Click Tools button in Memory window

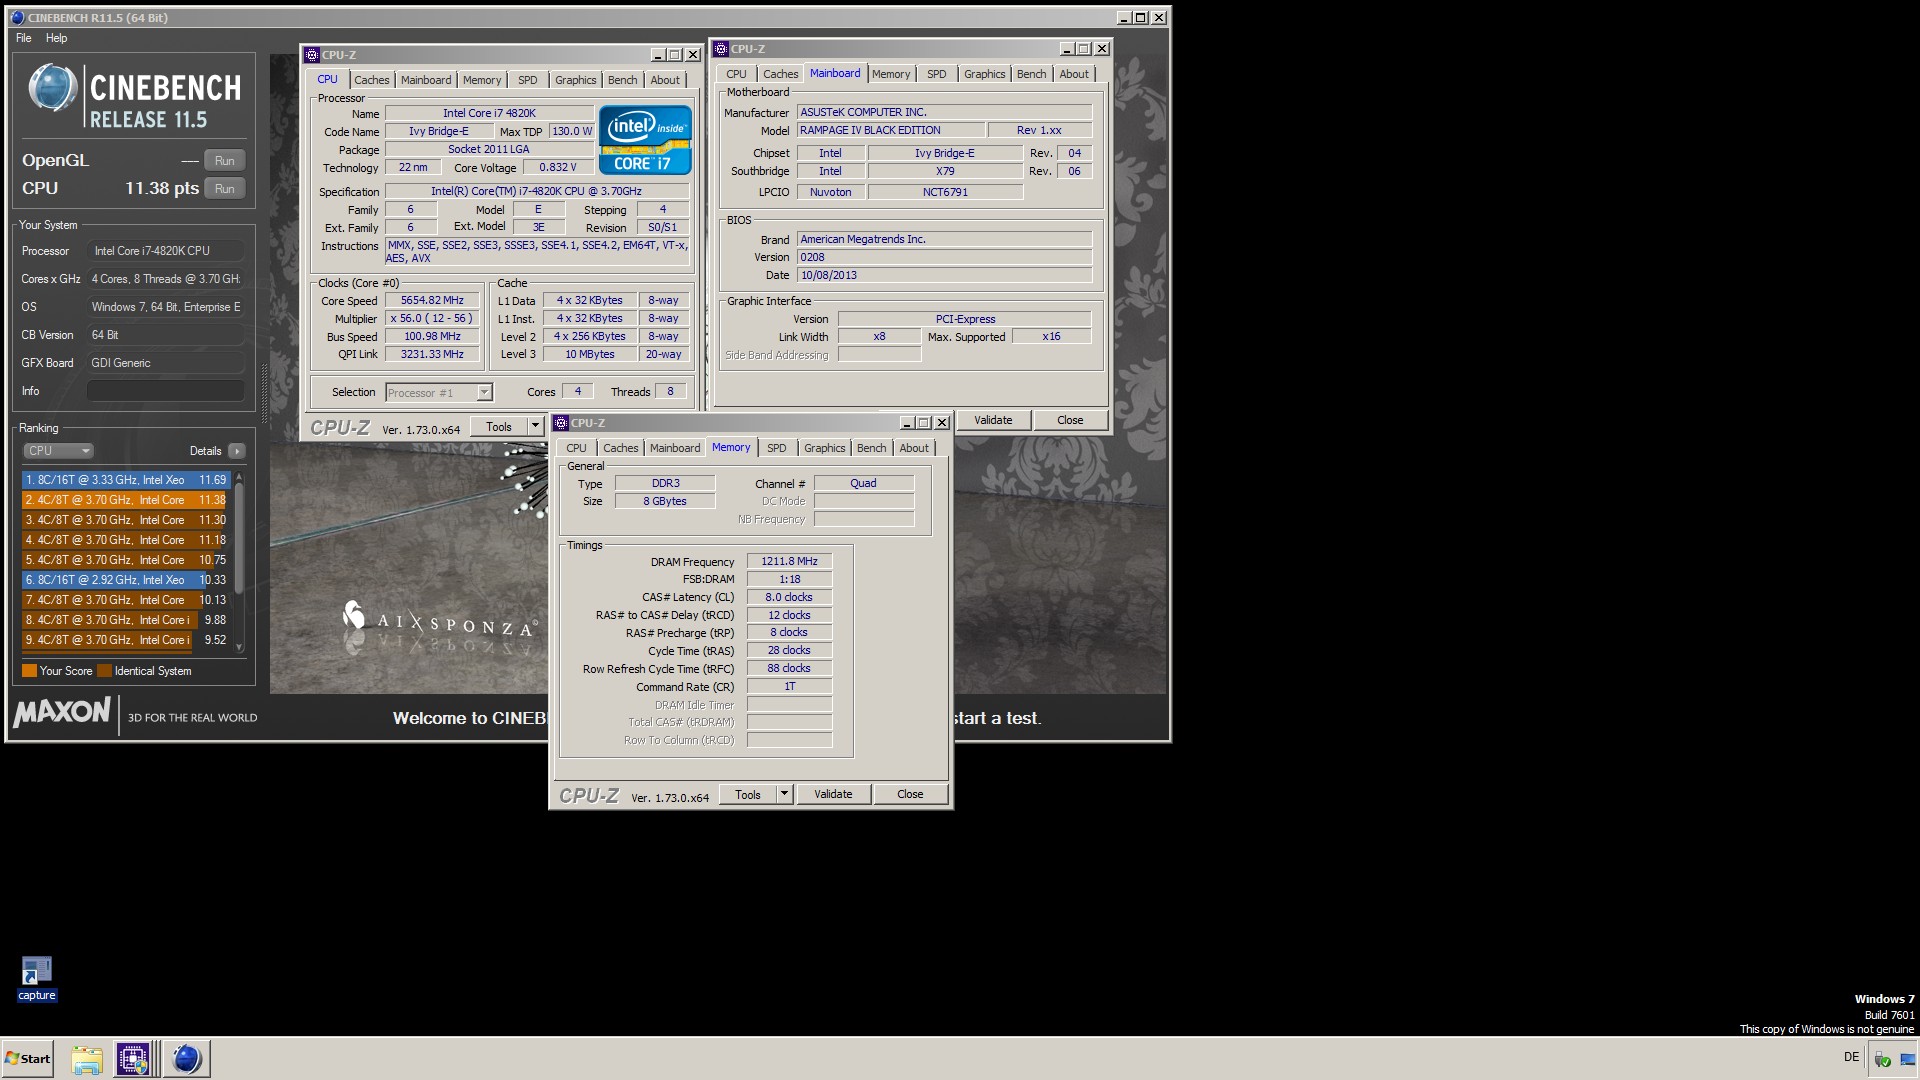[x=748, y=794]
